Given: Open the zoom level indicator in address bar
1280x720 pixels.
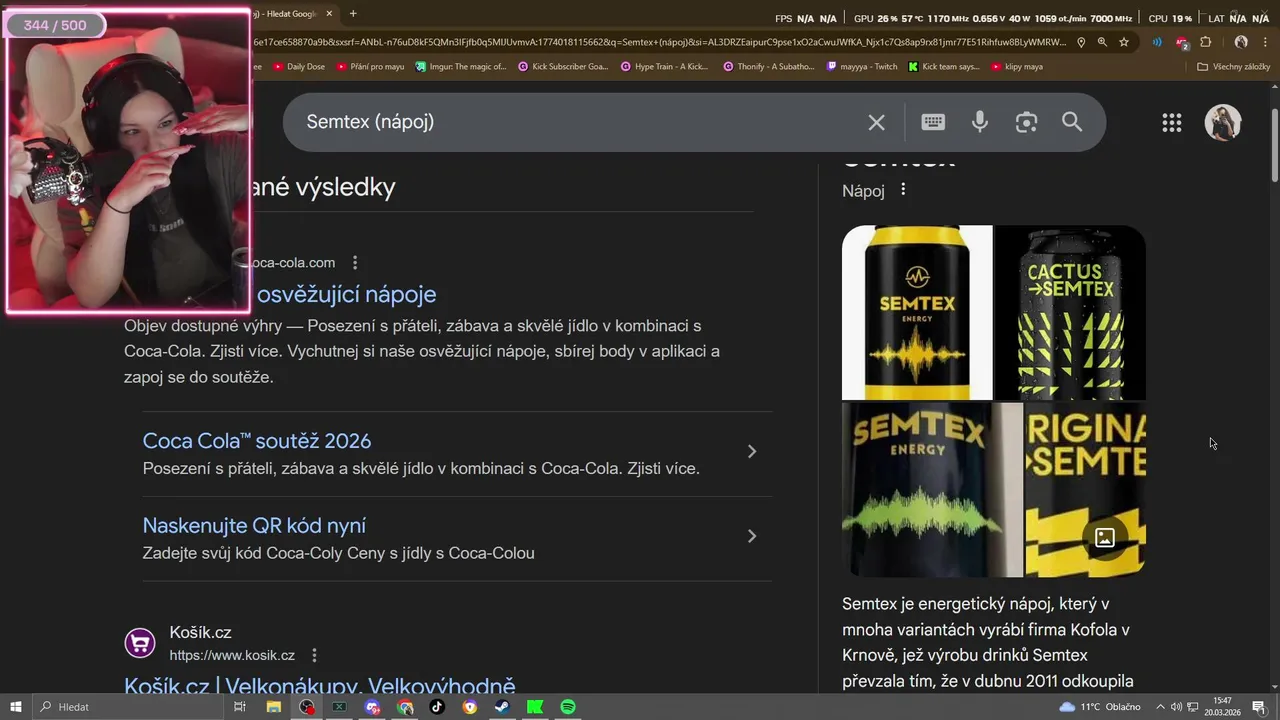Looking at the screenshot, I should point(1102,42).
